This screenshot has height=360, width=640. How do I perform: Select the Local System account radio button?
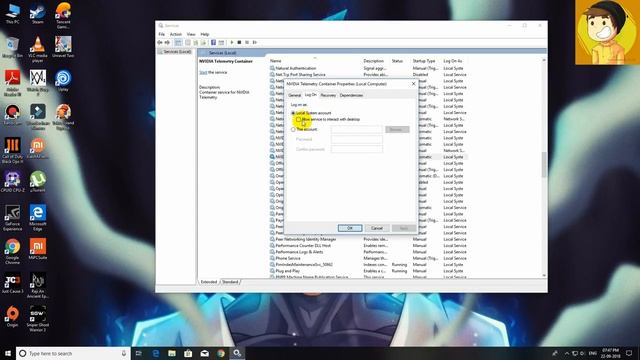tap(293, 113)
